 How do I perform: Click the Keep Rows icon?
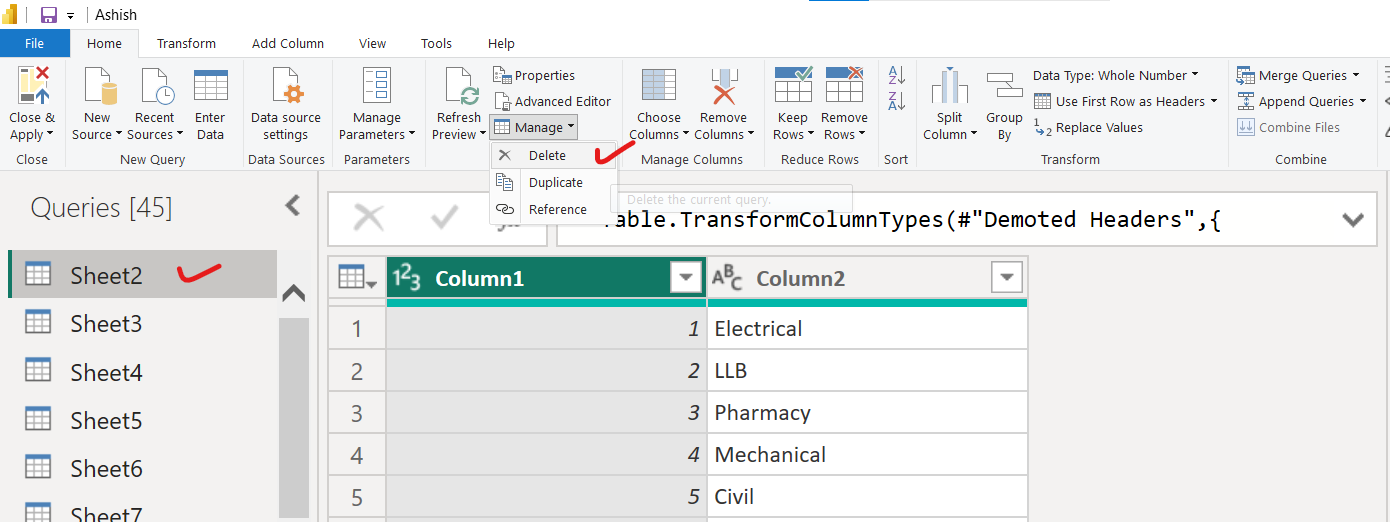point(793,86)
